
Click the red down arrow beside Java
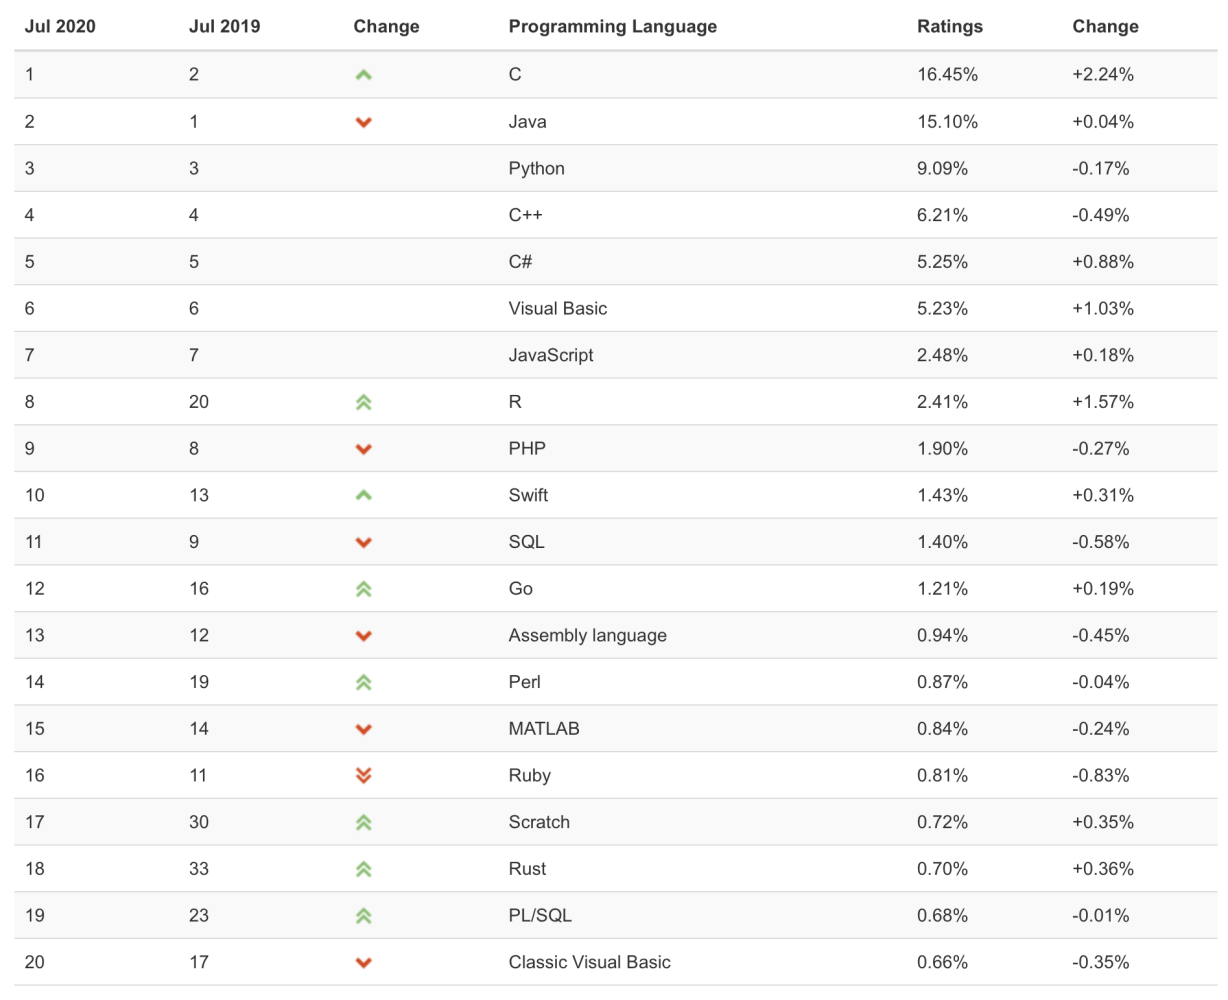[364, 122]
